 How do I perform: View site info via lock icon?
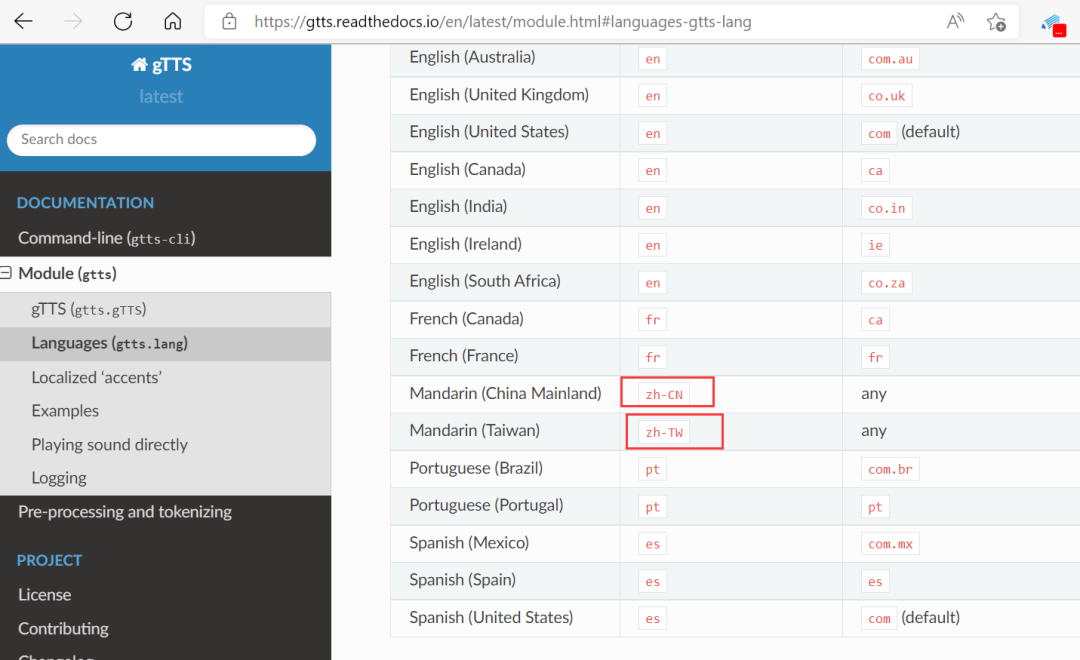230,21
